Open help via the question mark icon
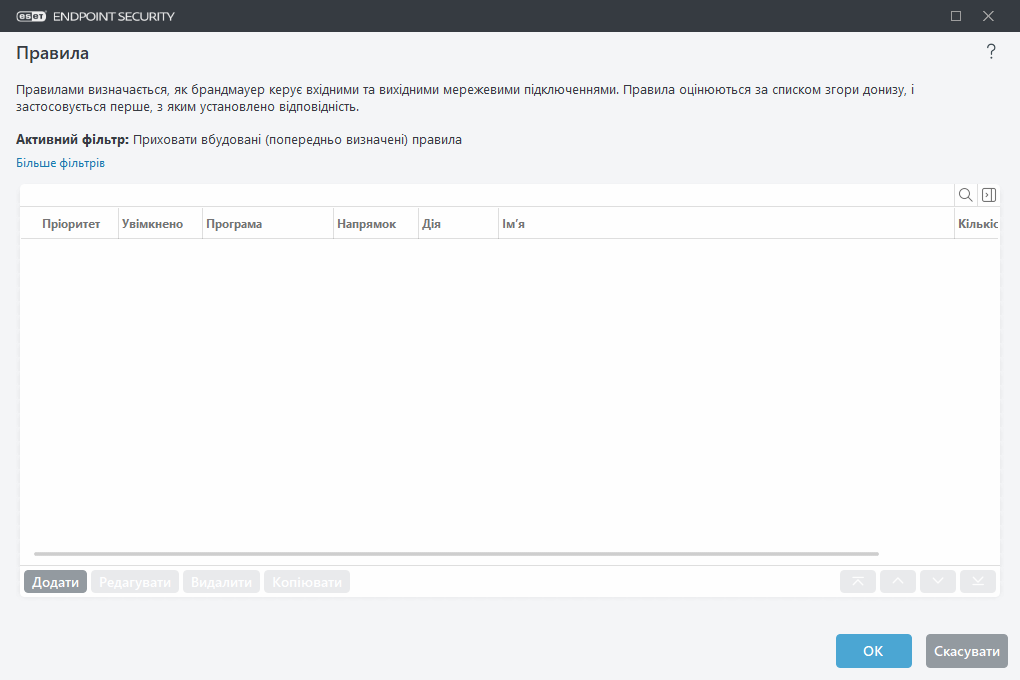 (x=991, y=51)
